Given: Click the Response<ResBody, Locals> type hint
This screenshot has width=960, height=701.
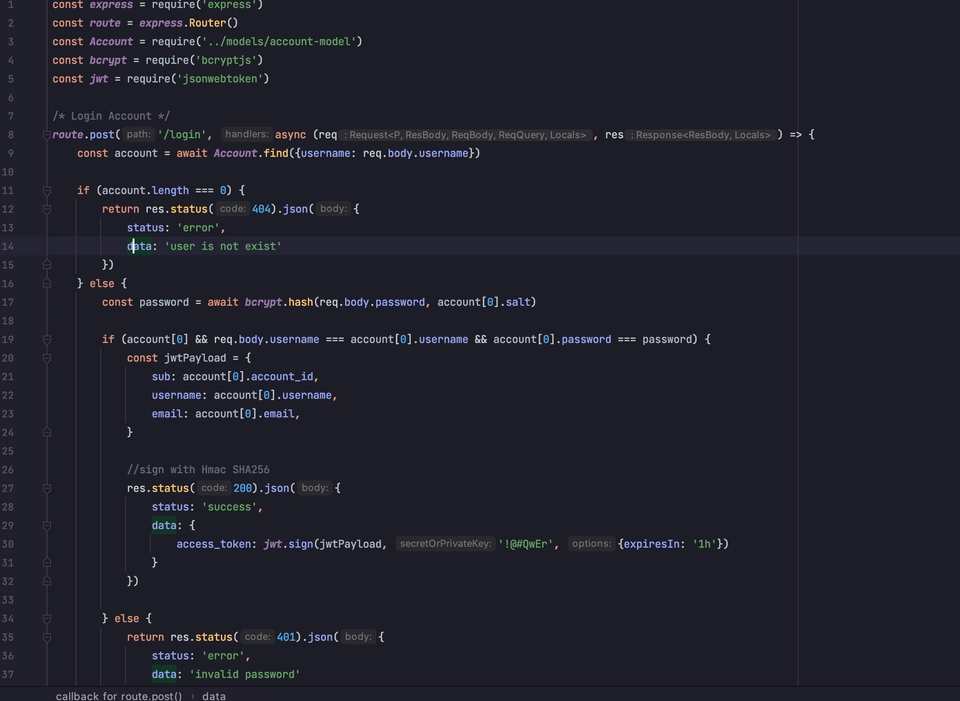Looking at the screenshot, I should [700, 135].
